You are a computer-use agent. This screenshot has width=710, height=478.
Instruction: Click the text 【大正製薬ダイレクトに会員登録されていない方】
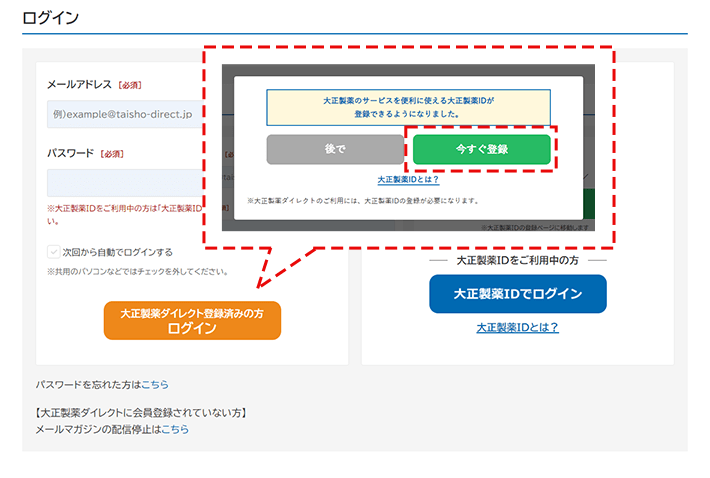coord(141,413)
